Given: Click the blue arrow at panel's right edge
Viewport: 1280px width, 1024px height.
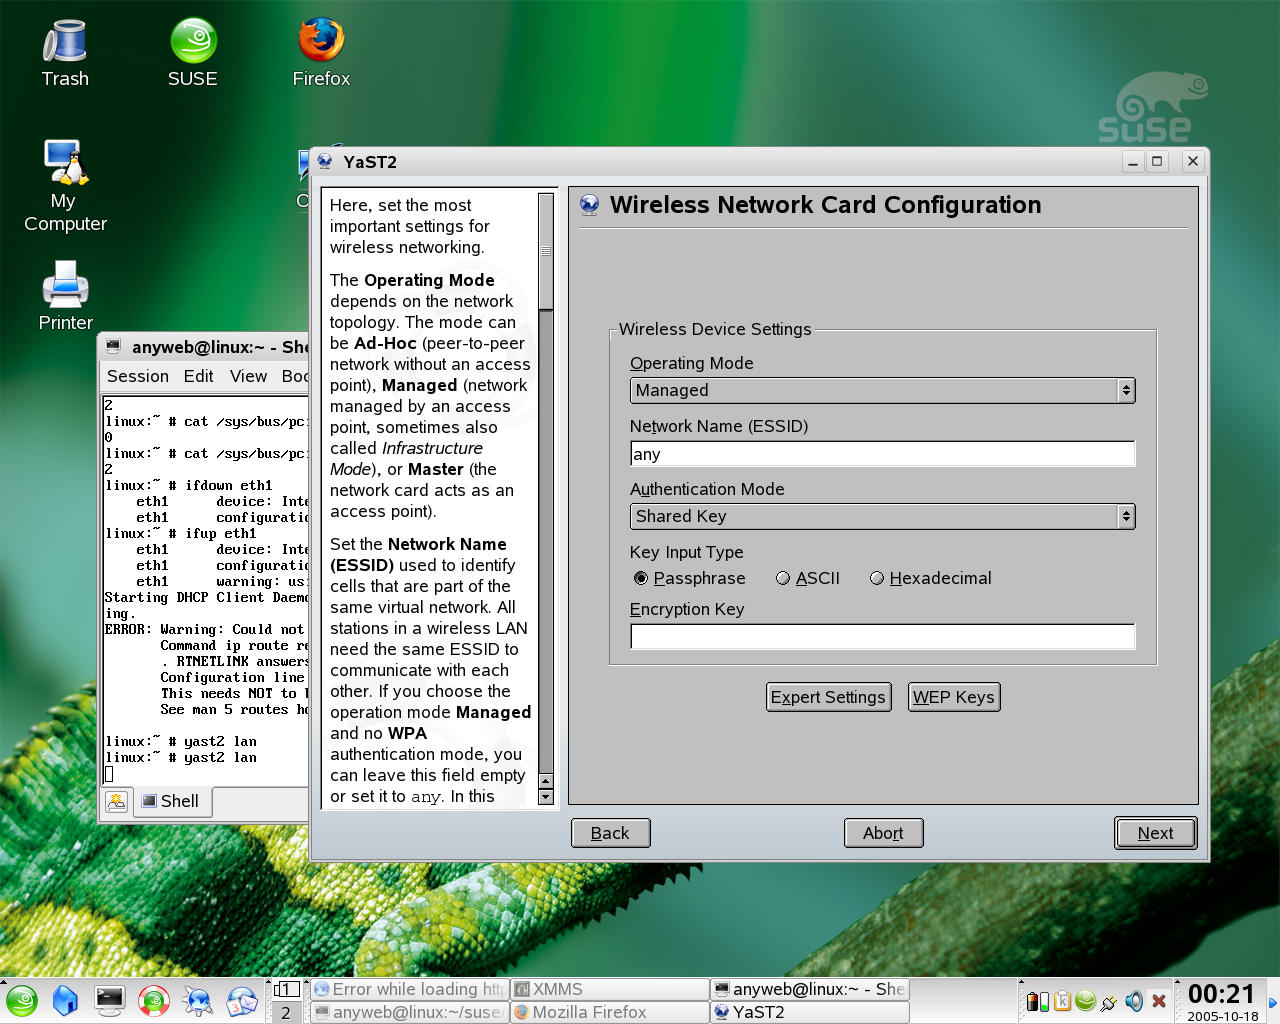Looking at the screenshot, I should (1273, 1002).
